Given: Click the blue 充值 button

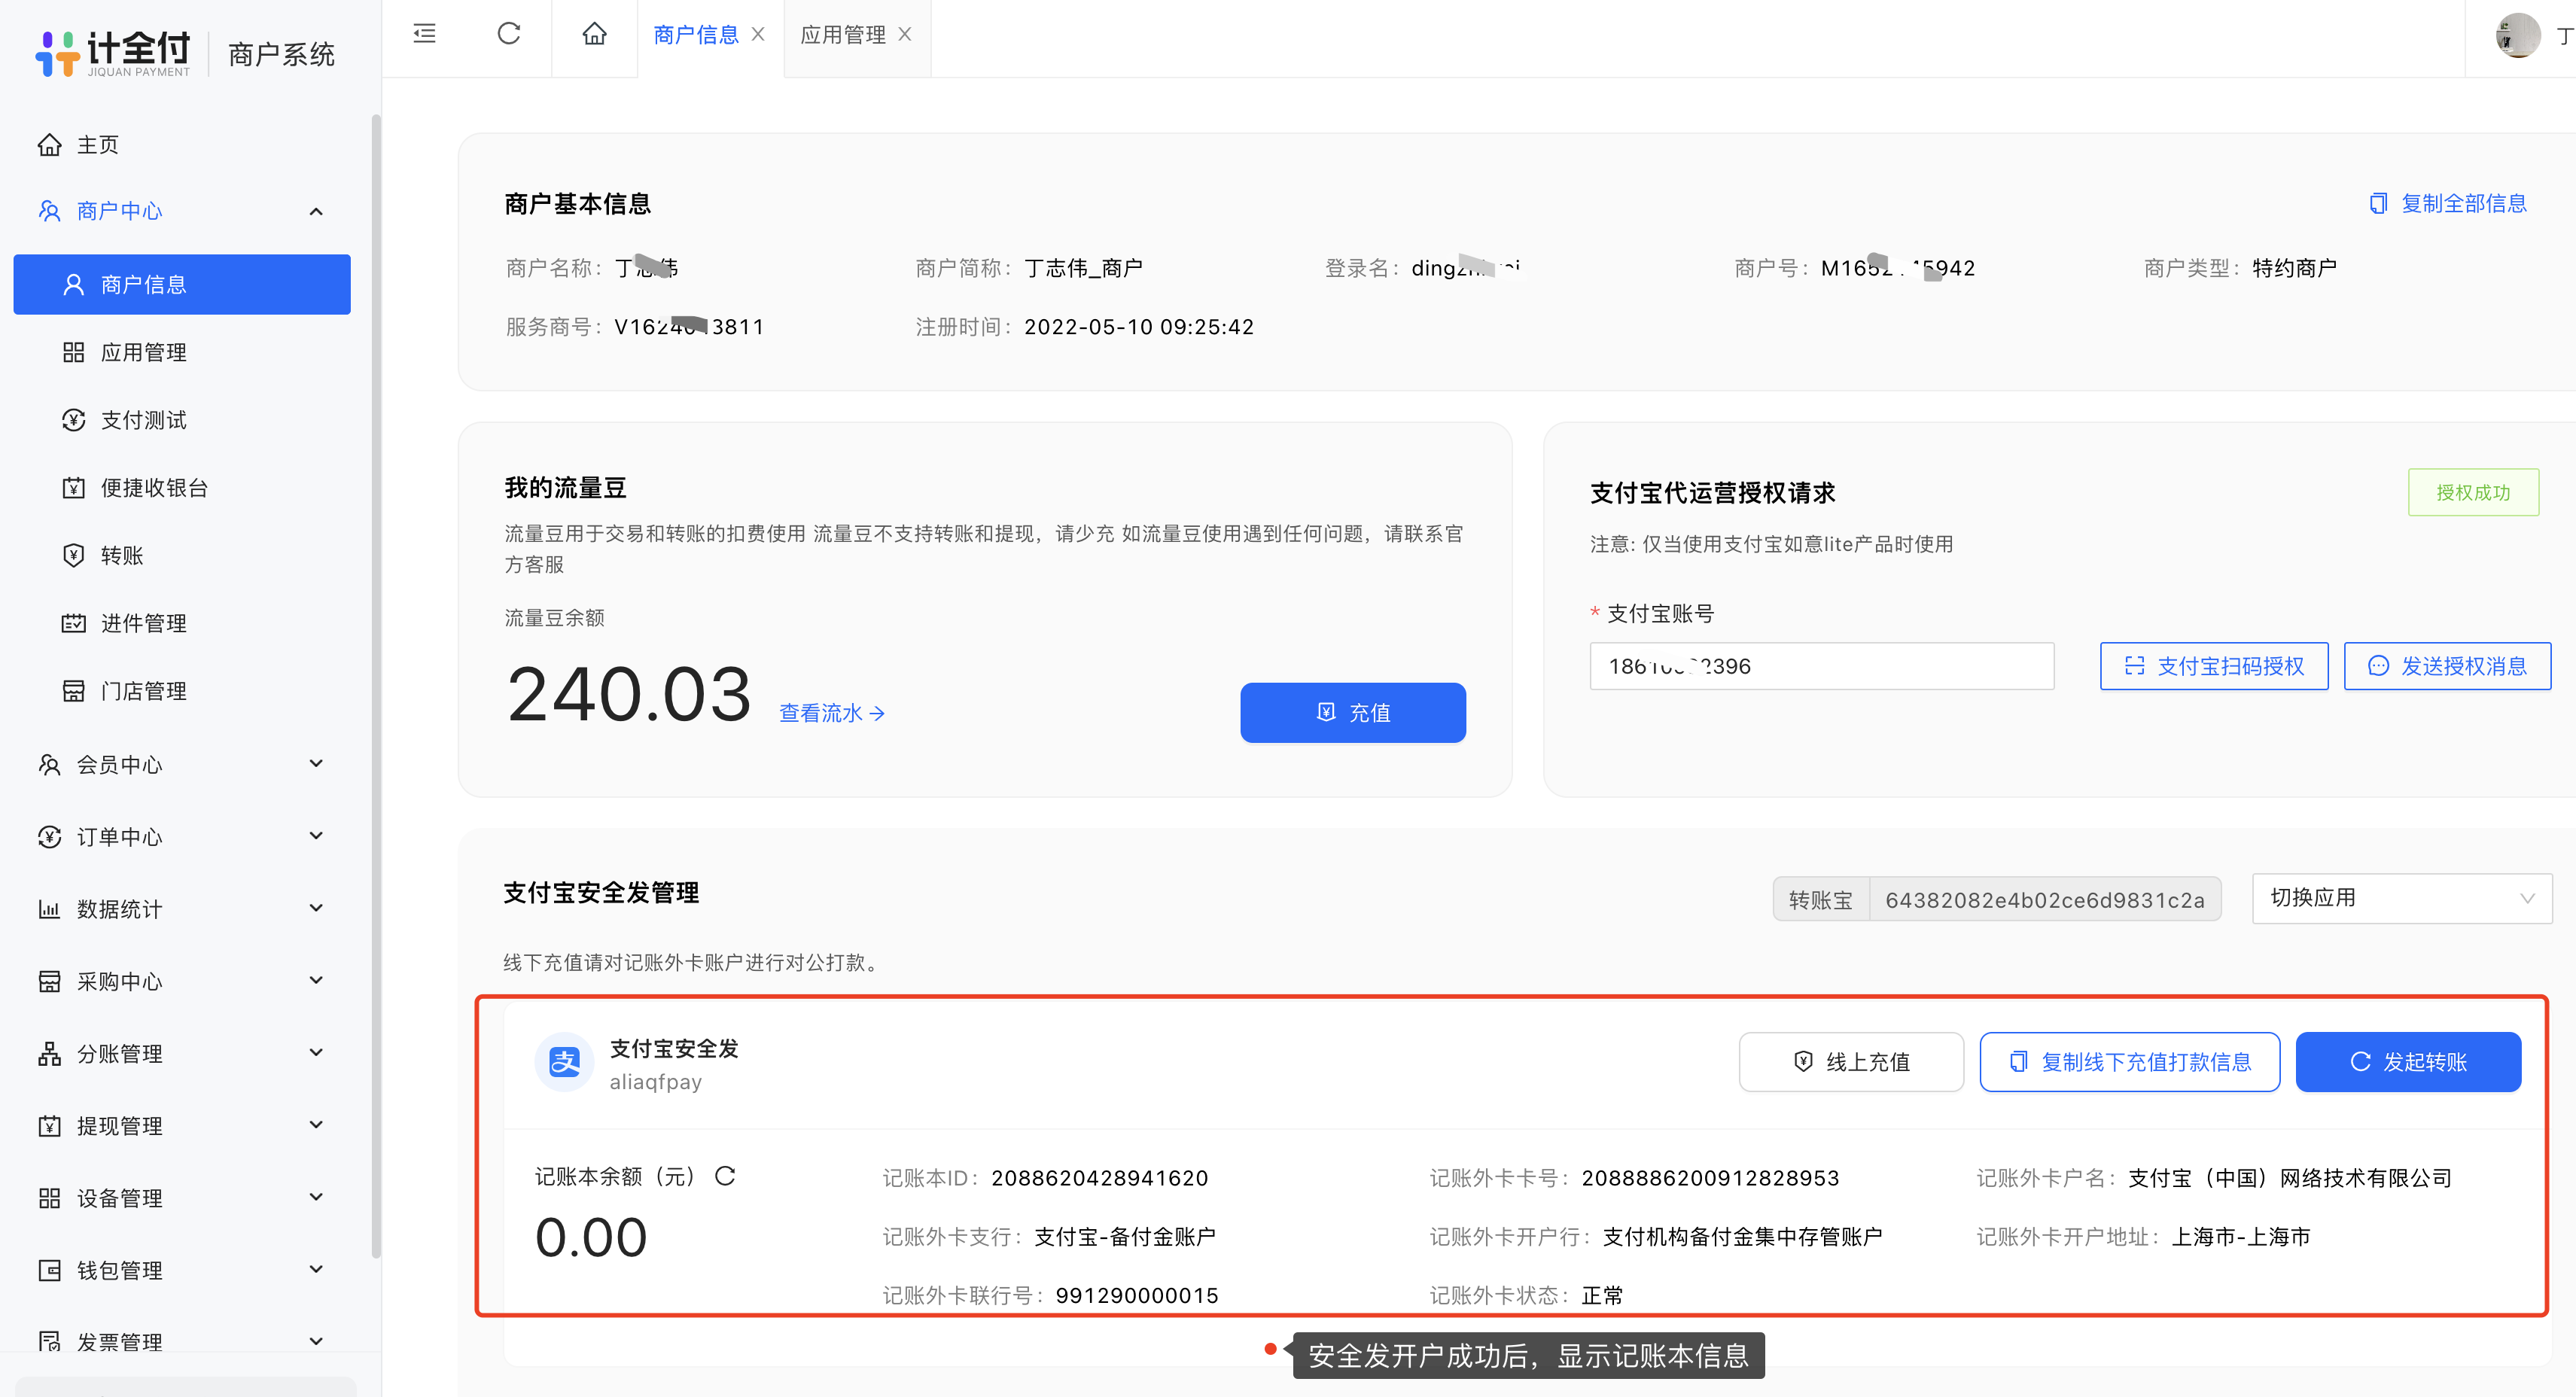Looking at the screenshot, I should [1353, 712].
